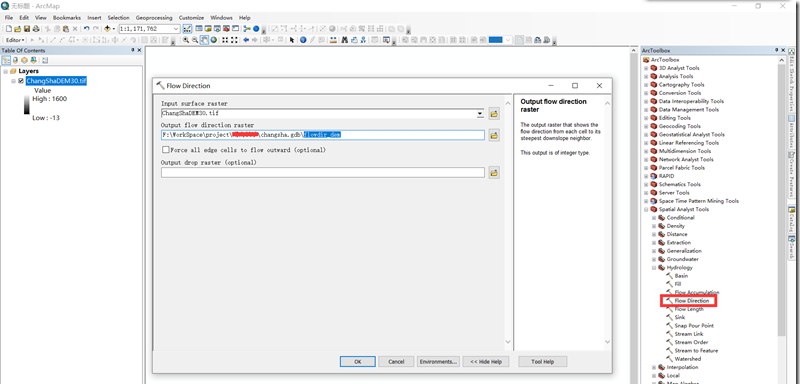Cancel the Flow Direction dialog
Image resolution: width=800 pixels, height=384 pixels.
[x=396, y=361]
